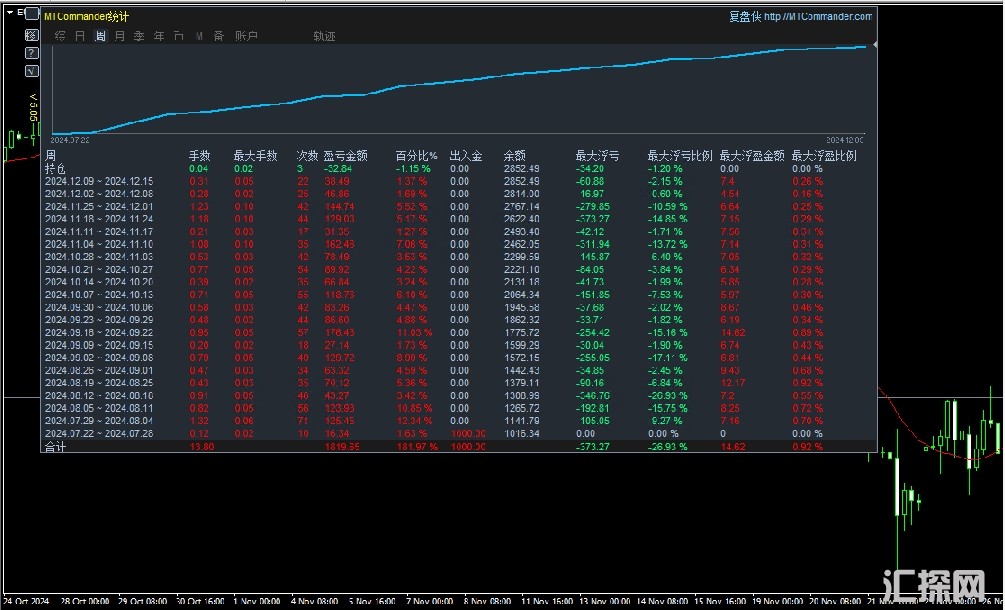
Task: Click the 移 icon in left sidebar
Action: [x=31, y=35]
